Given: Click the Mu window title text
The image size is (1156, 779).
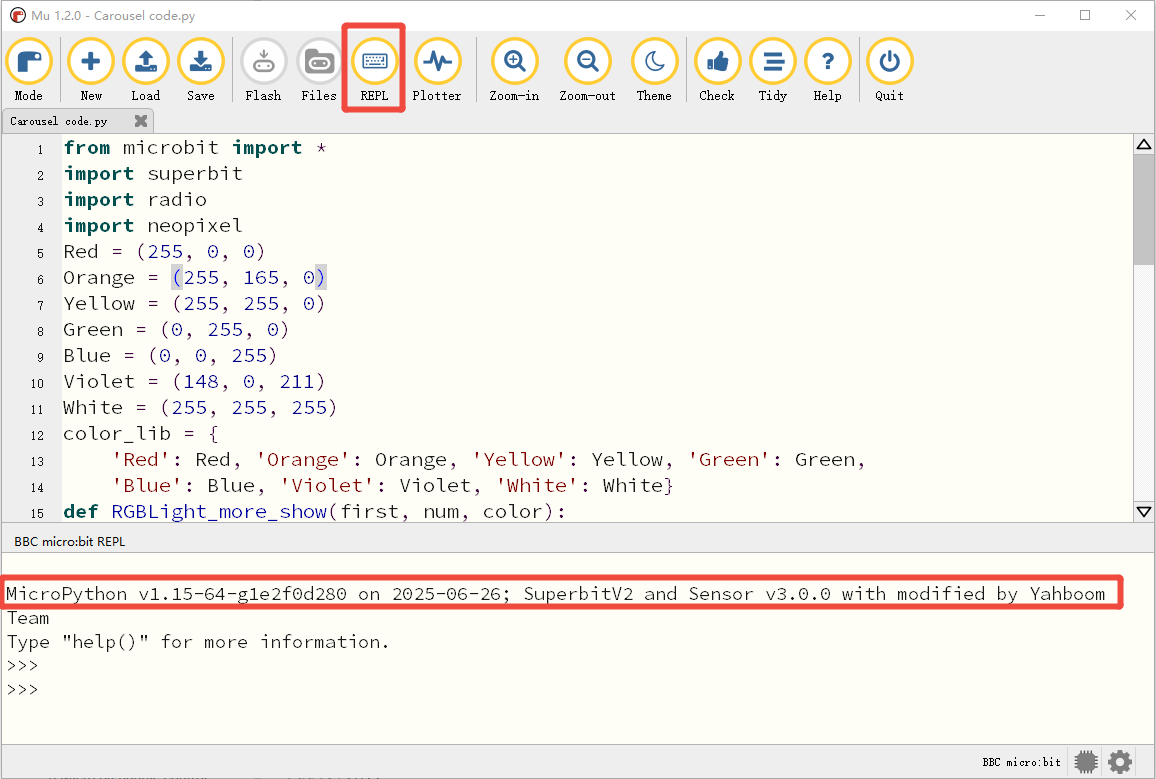Looking at the screenshot, I should 113,15.
